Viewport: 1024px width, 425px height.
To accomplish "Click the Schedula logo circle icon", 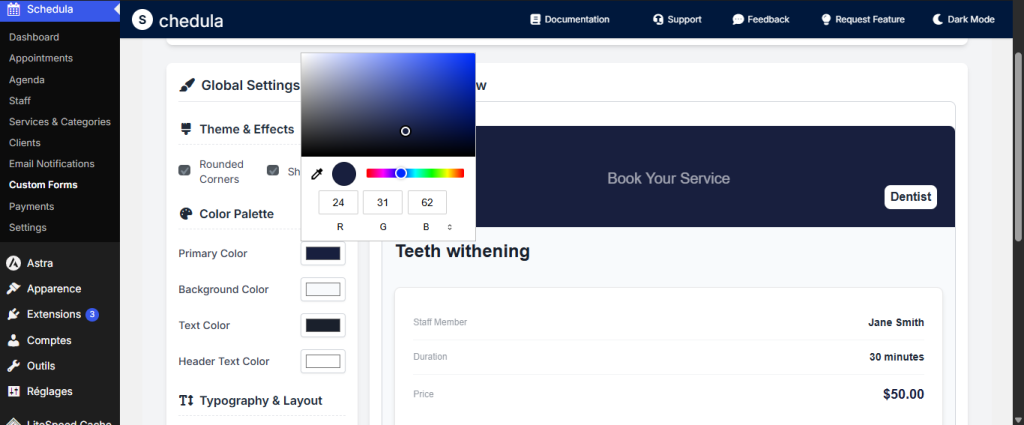I will pos(143,19).
